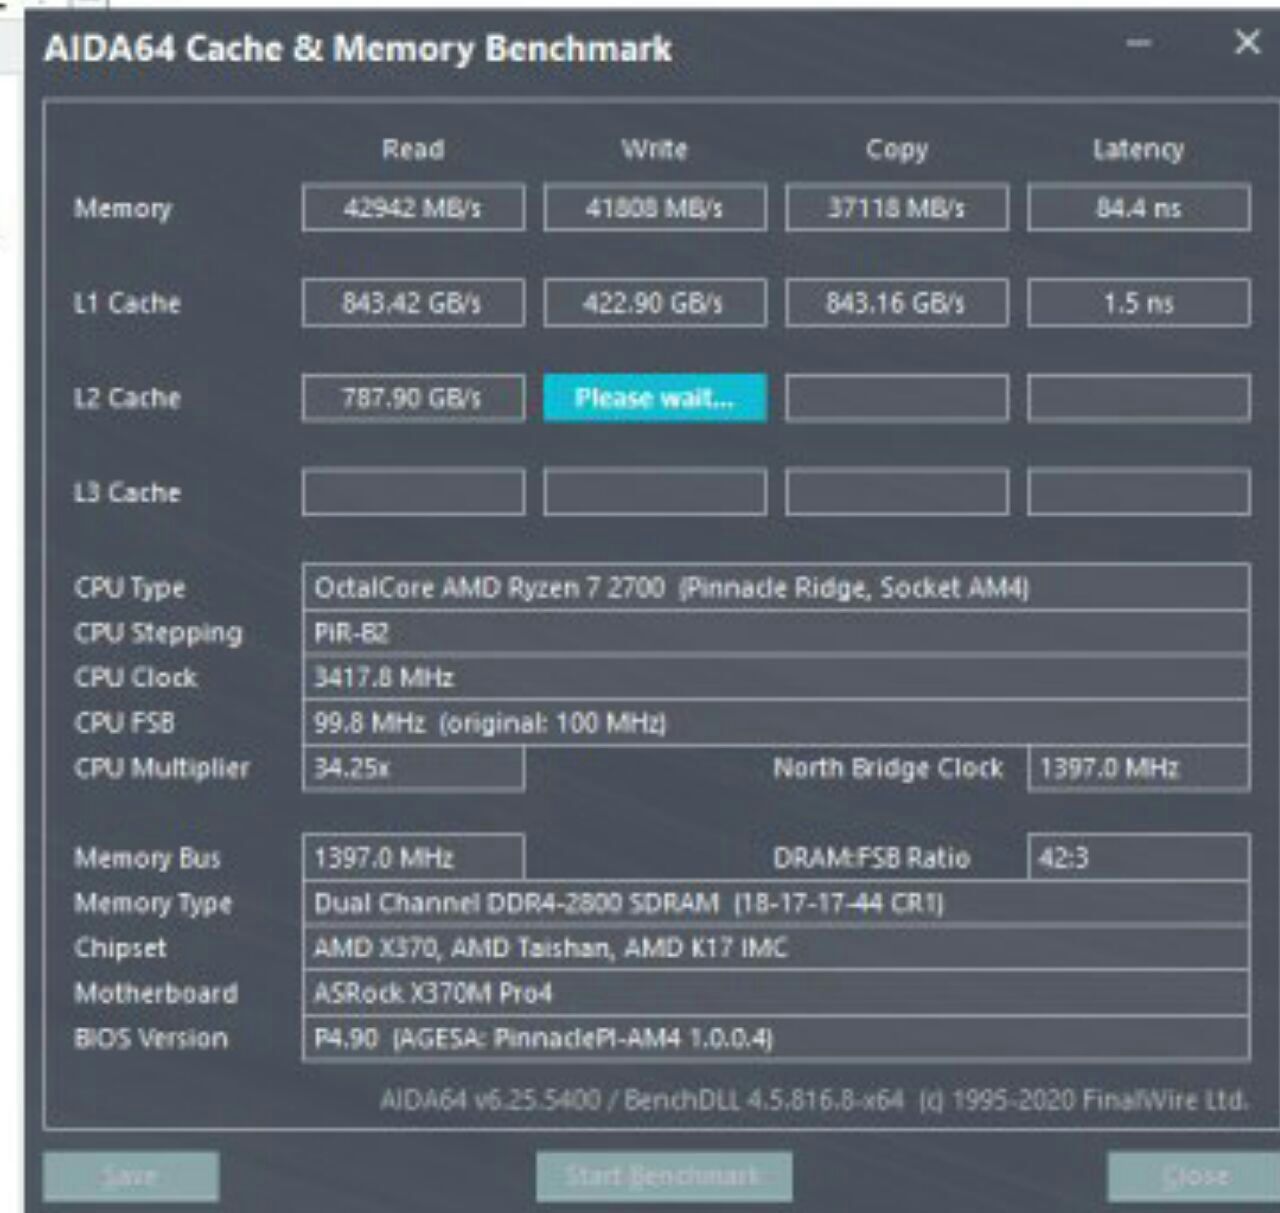The width and height of the screenshot is (1280, 1213).
Task: Click the North Bridge Clock value 1397.0 MHz
Action: [1139, 768]
